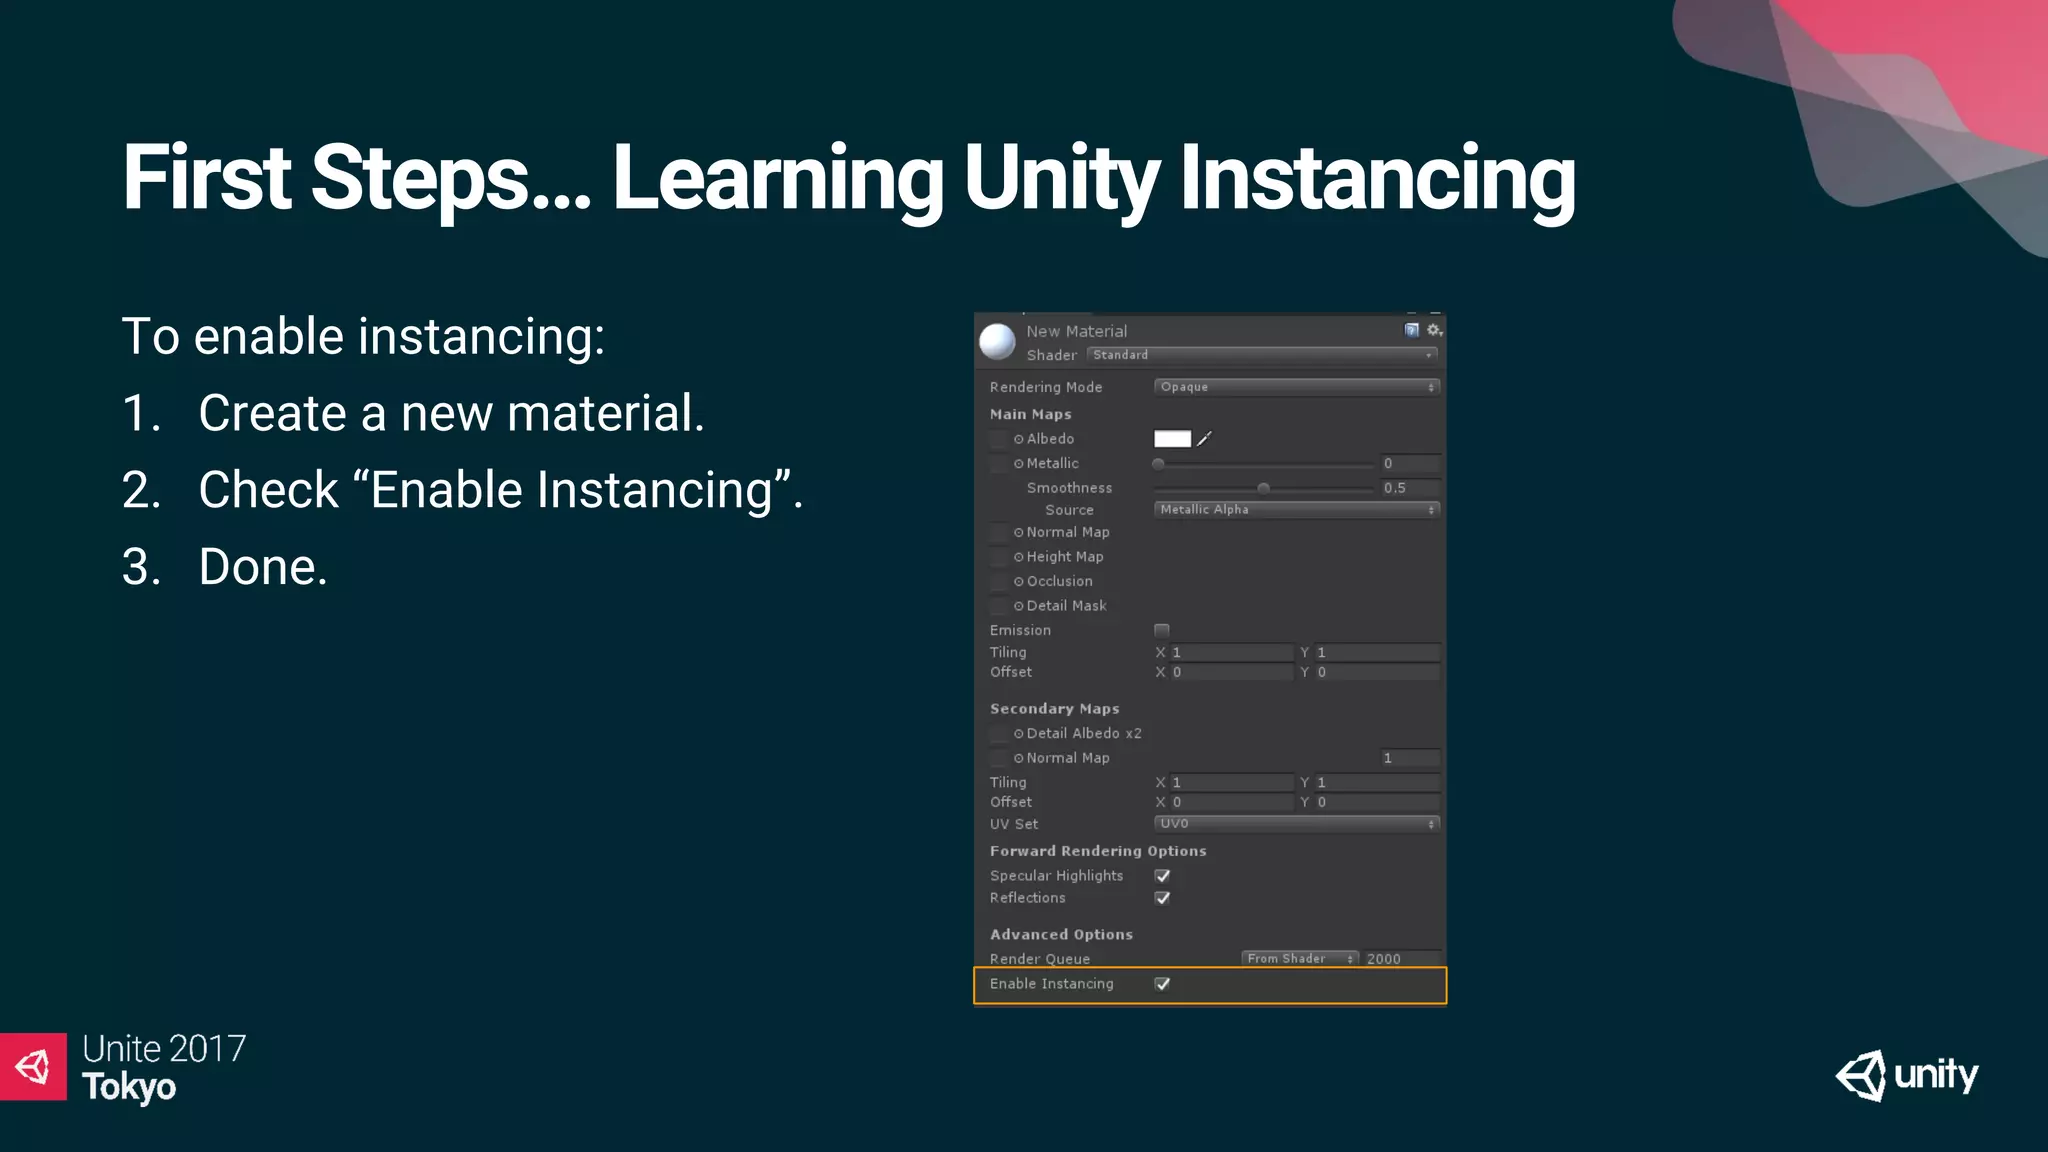This screenshot has width=2048, height=1152.
Task: Click the "Smoothness" label
Action: tap(1069, 488)
